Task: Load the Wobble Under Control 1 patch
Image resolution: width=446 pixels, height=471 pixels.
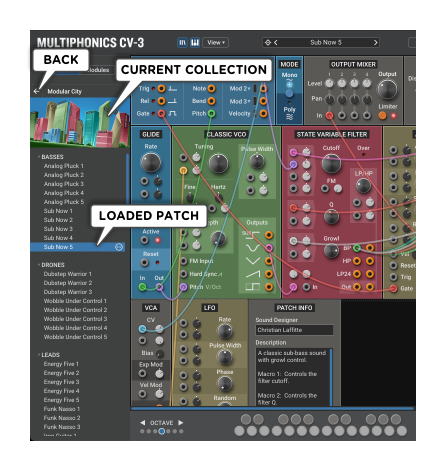Action: coord(75,301)
